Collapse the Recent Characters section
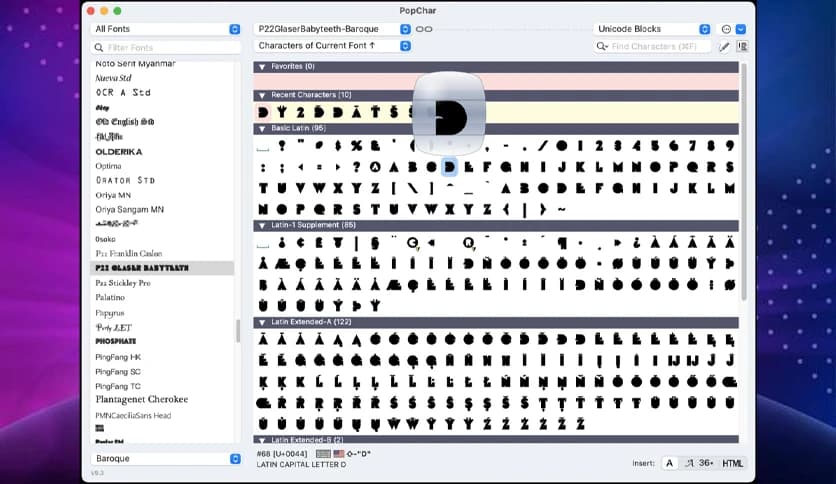Screen dimensions: 836x484 tap(262, 95)
